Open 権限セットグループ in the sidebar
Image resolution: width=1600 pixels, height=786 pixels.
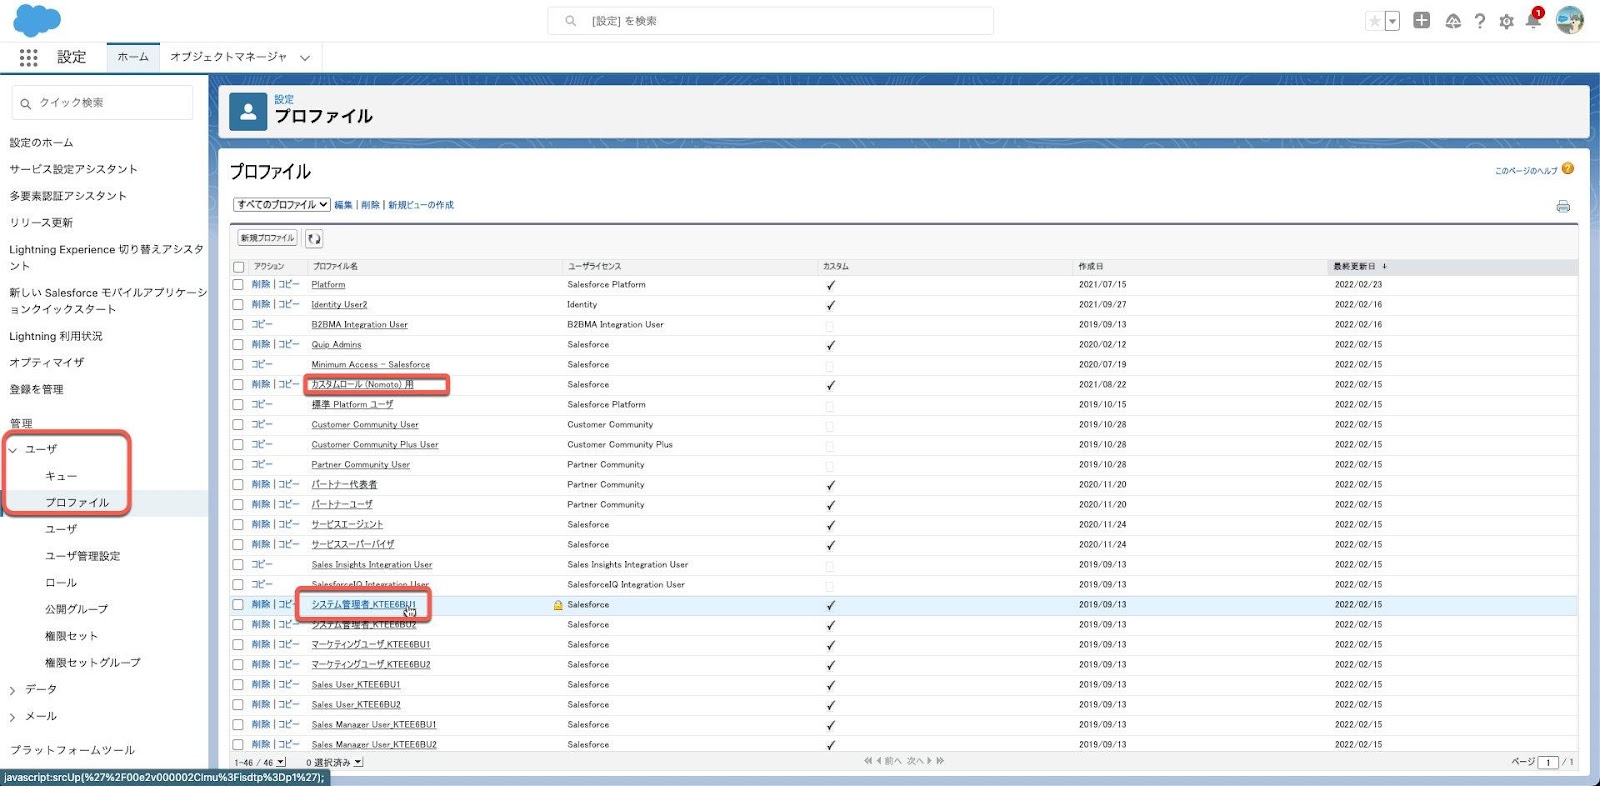93,663
